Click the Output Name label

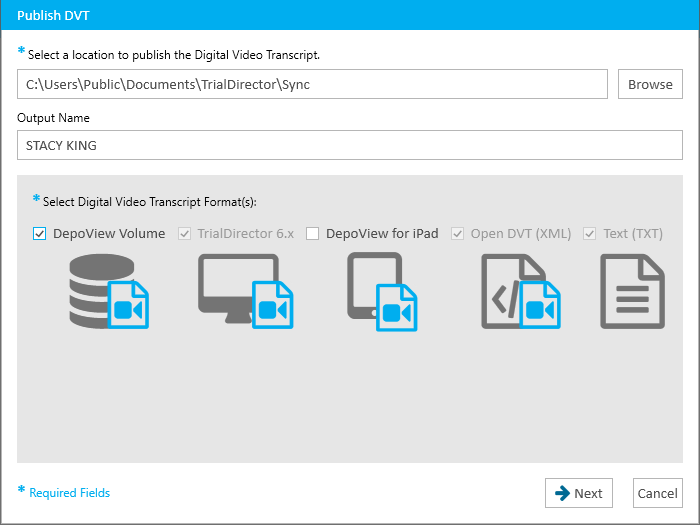coord(53,118)
